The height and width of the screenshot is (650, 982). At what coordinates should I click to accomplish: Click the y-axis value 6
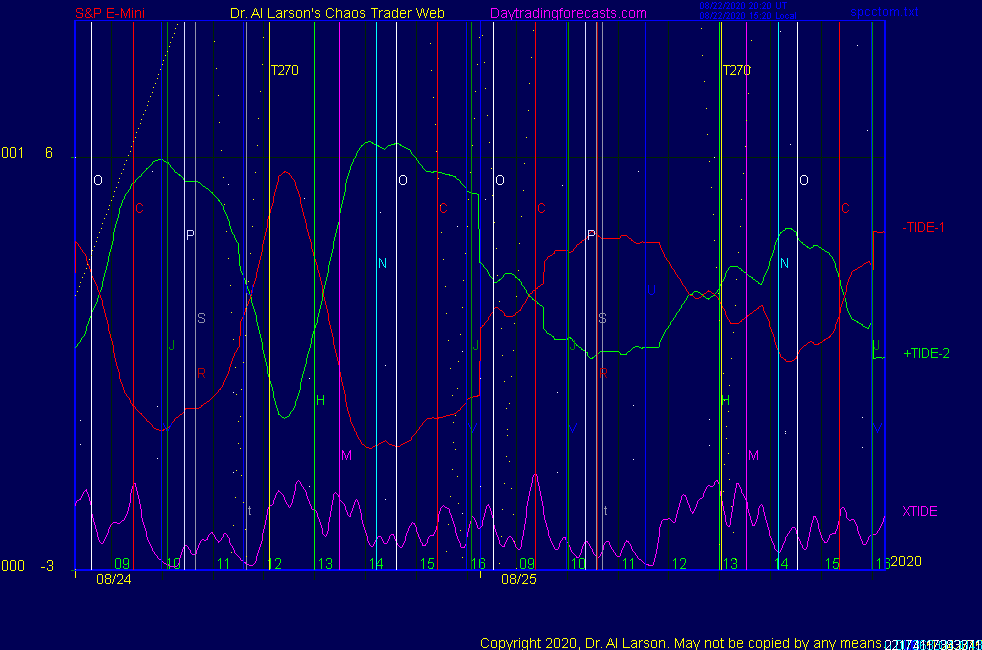click(48, 153)
